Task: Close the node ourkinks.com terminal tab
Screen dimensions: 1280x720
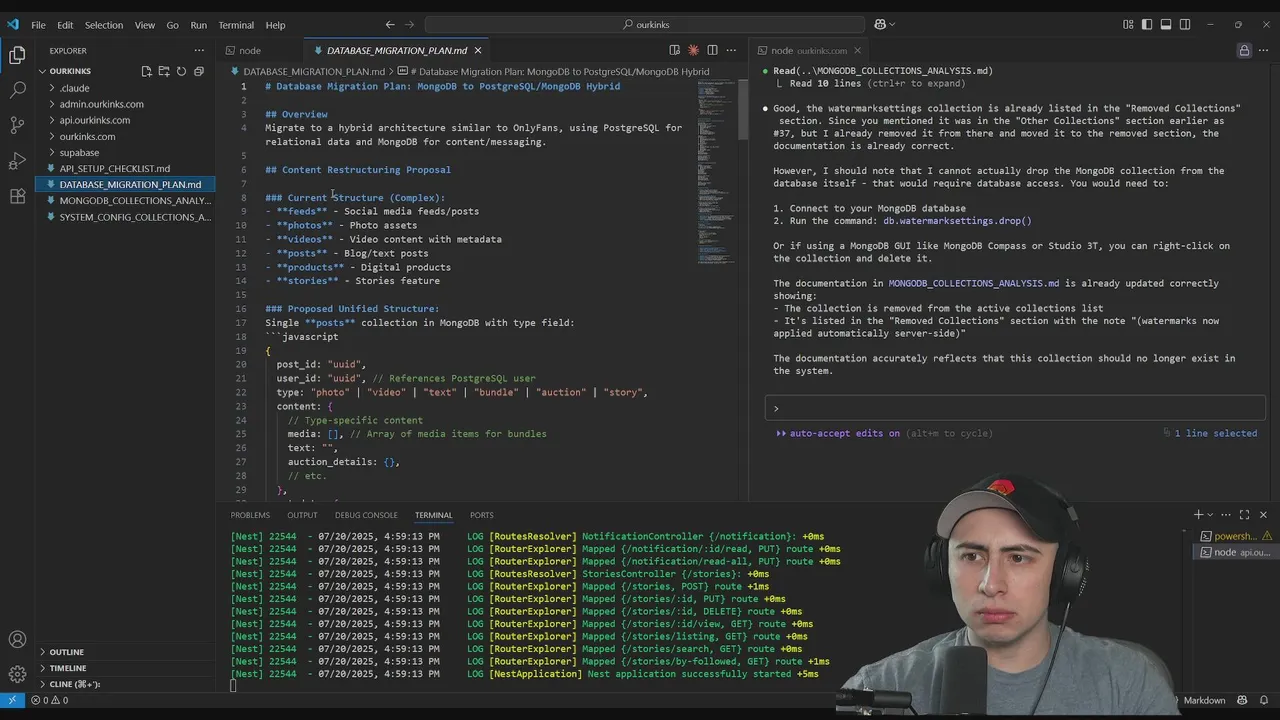Action: point(857,50)
